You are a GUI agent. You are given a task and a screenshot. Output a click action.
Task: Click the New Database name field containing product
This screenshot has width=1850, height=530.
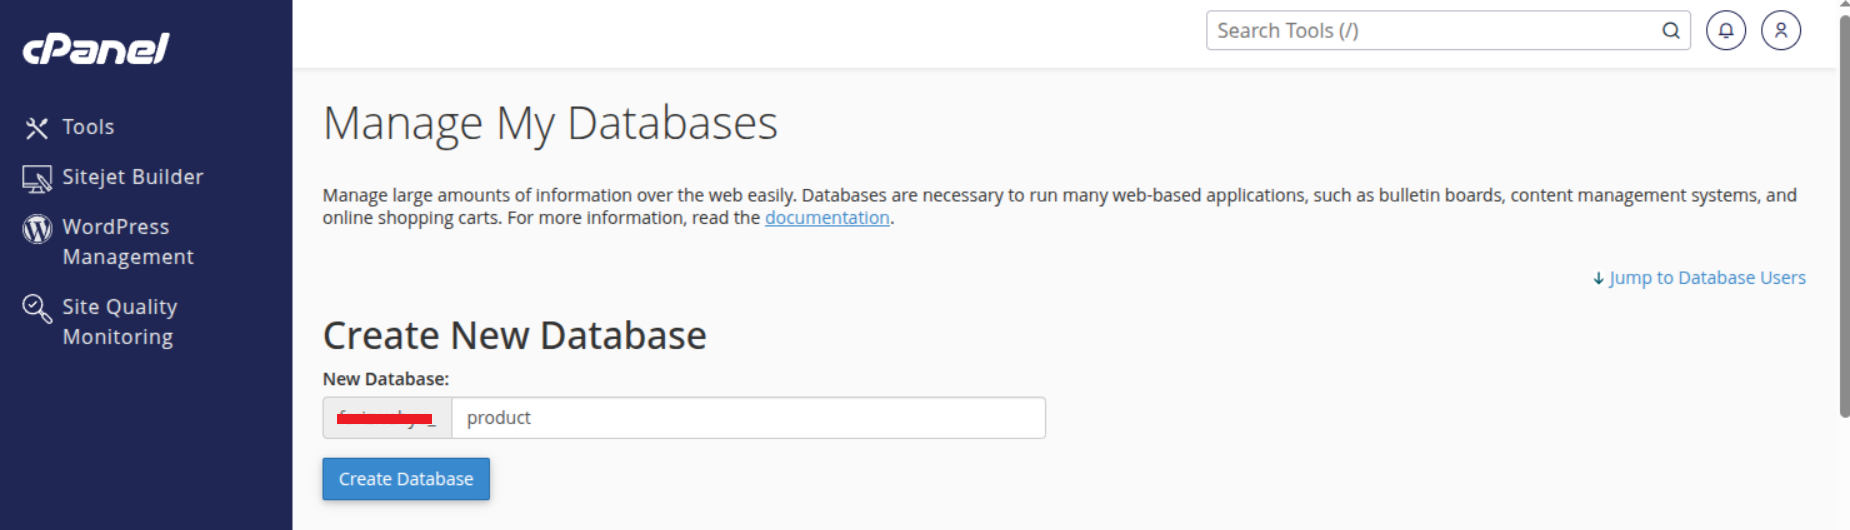pos(748,418)
